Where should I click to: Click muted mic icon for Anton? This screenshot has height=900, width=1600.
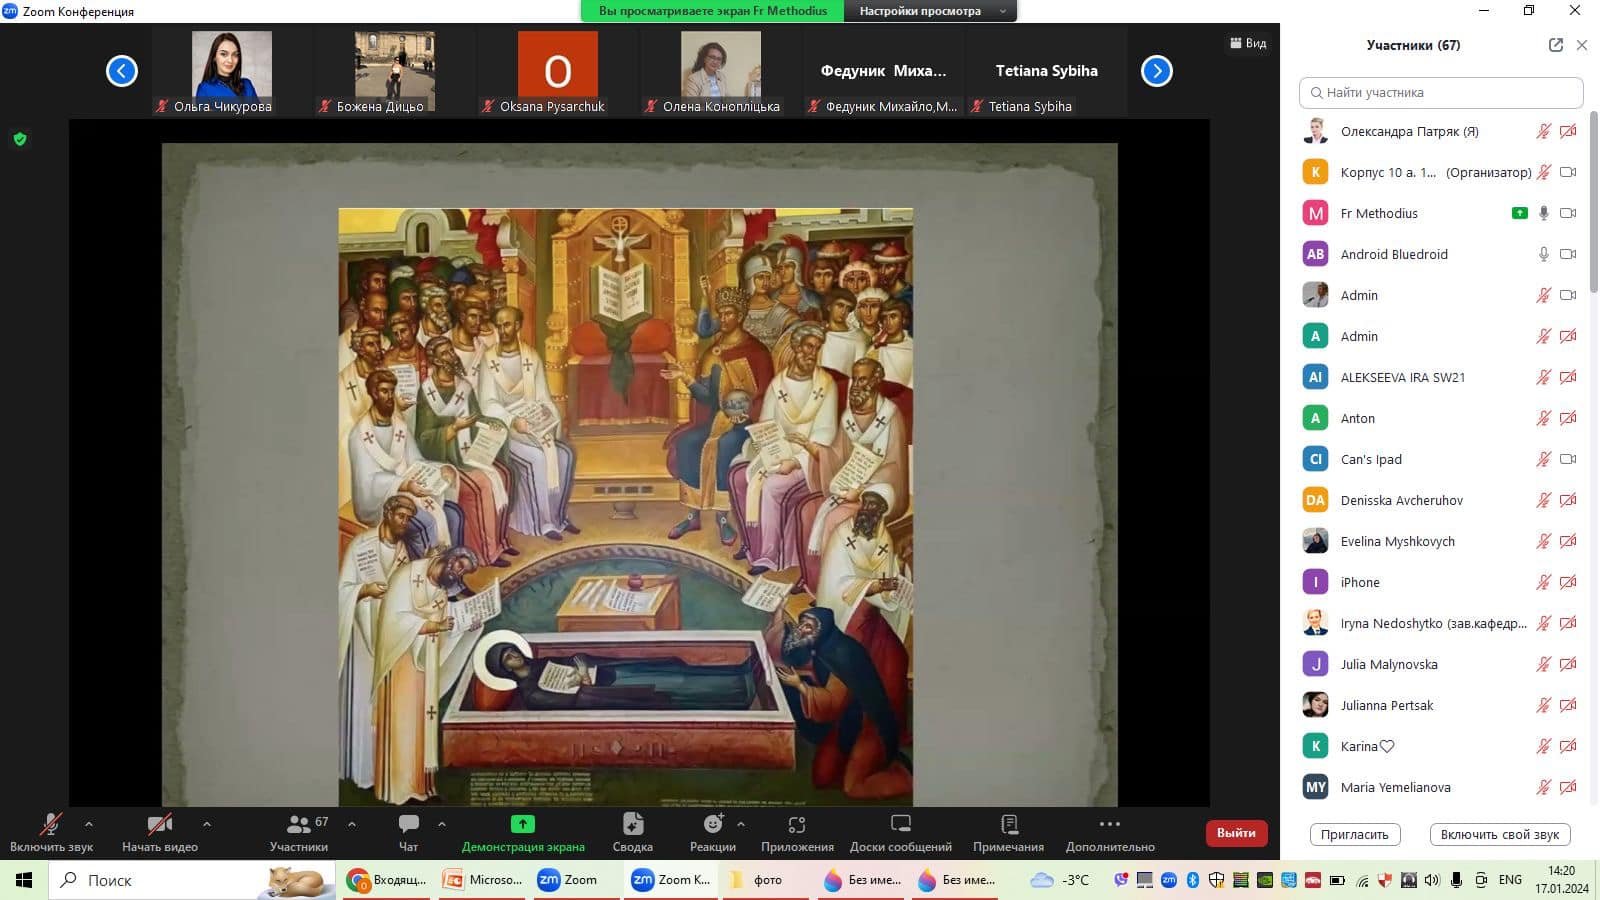point(1544,418)
